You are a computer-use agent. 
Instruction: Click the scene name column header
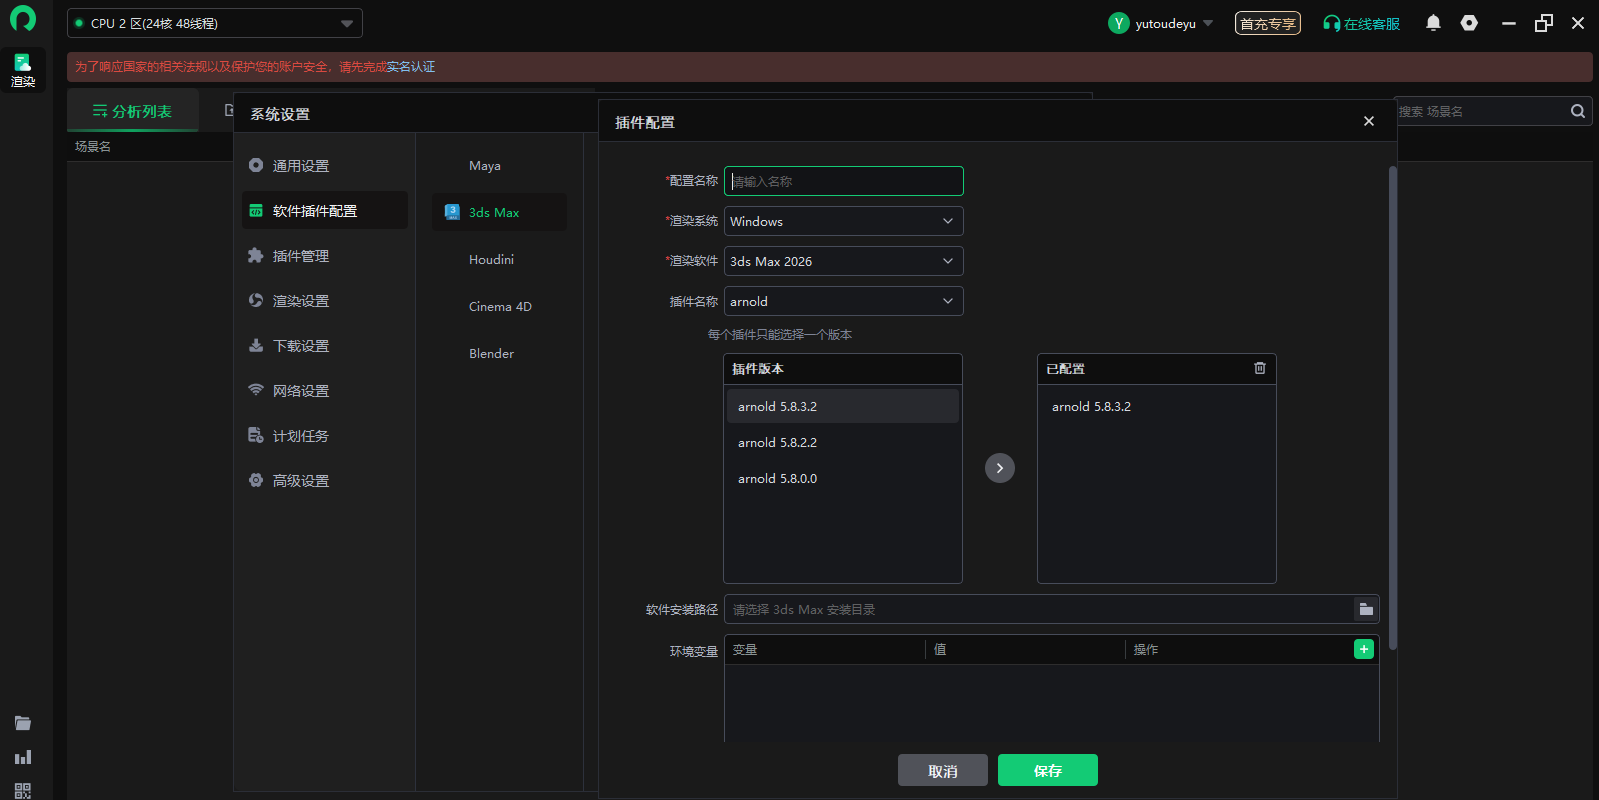click(93, 146)
